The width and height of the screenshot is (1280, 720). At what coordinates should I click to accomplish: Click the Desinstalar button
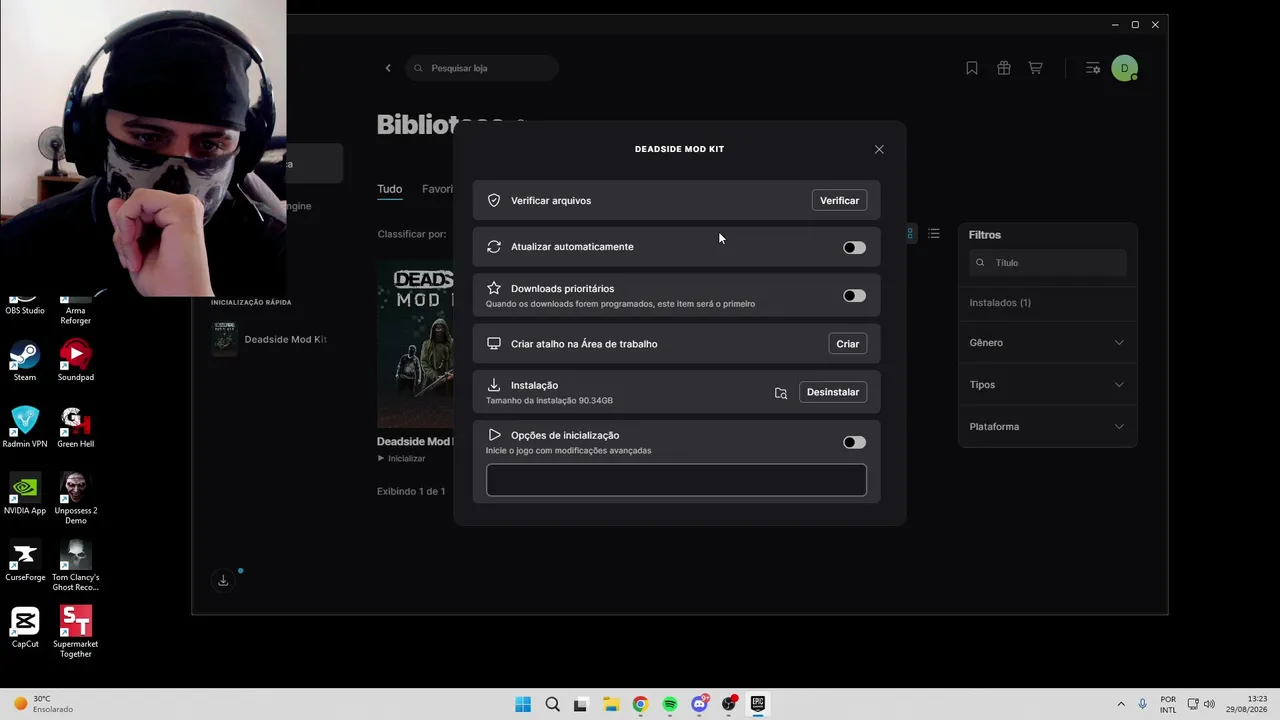[833, 392]
